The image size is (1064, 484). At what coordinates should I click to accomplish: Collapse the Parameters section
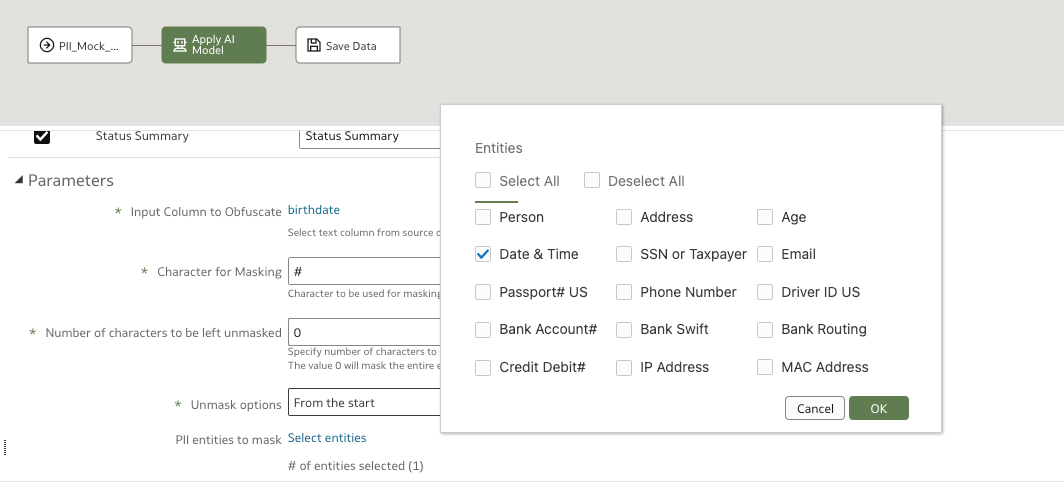(19, 181)
